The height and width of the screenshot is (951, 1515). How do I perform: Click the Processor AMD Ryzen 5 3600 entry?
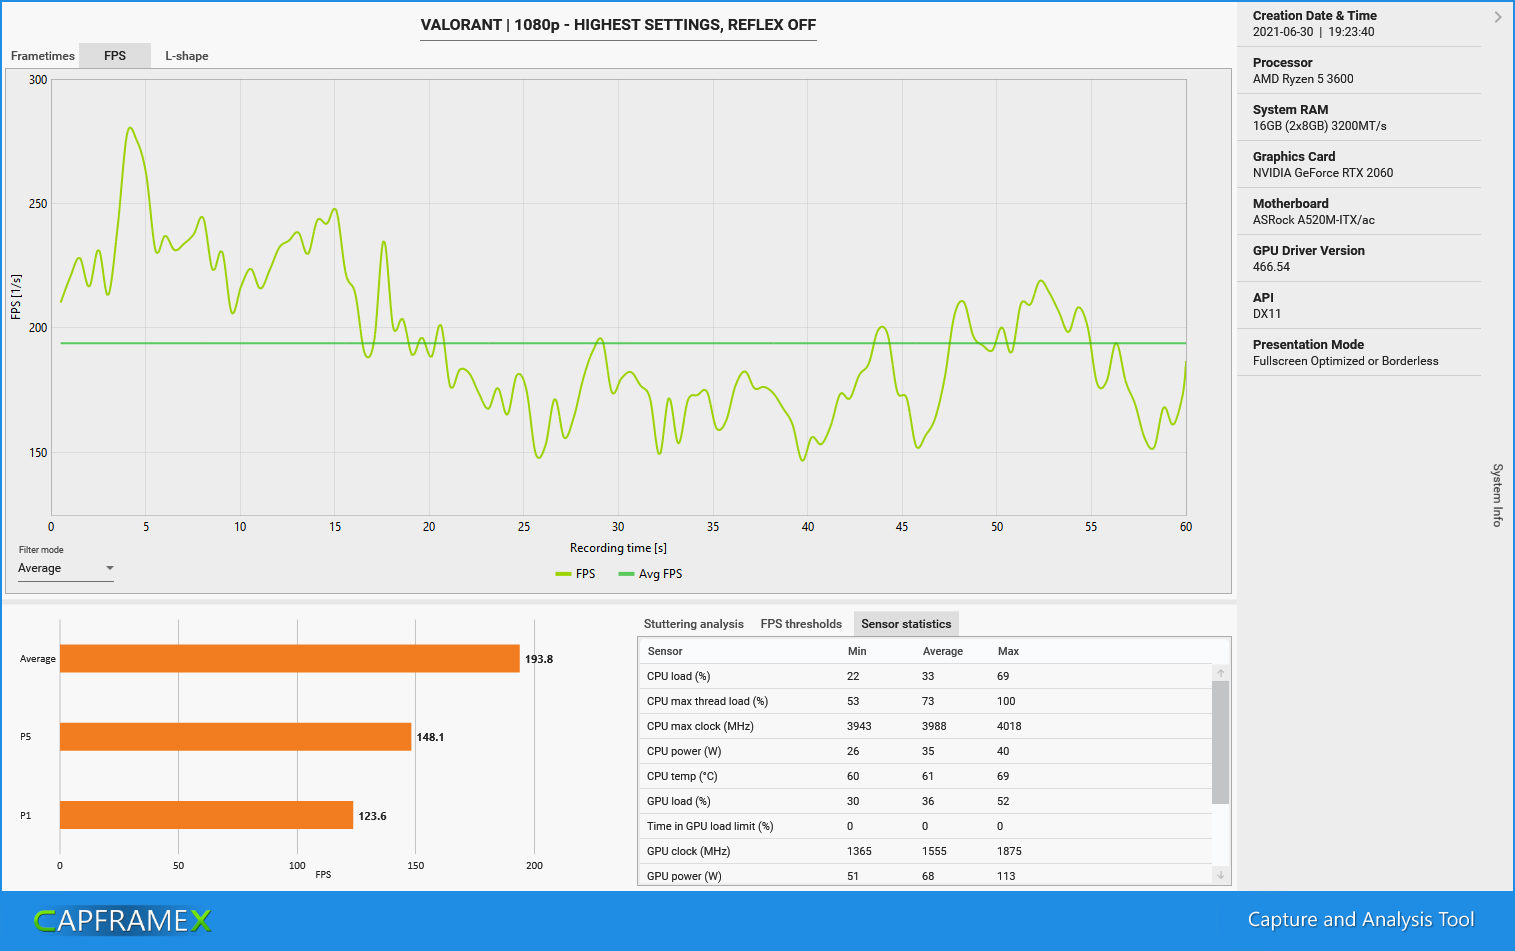point(1359,70)
